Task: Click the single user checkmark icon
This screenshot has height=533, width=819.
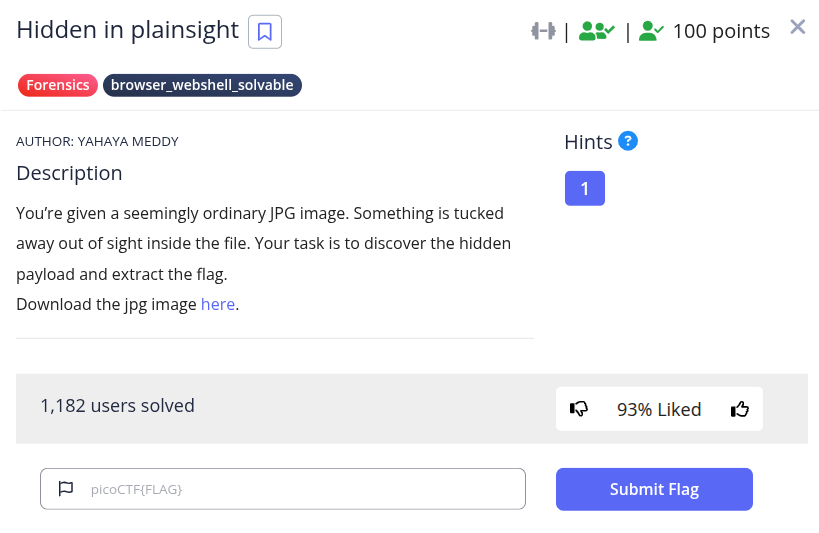Action: 651,31
